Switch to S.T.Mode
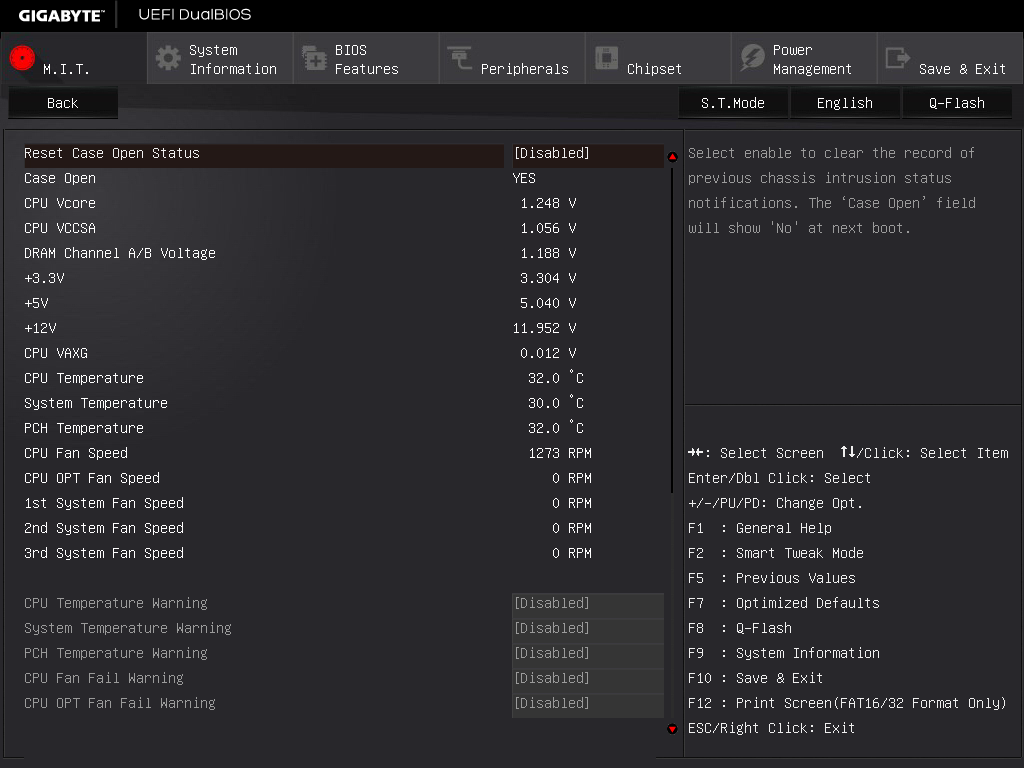Image resolution: width=1024 pixels, height=768 pixels. click(733, 103)
